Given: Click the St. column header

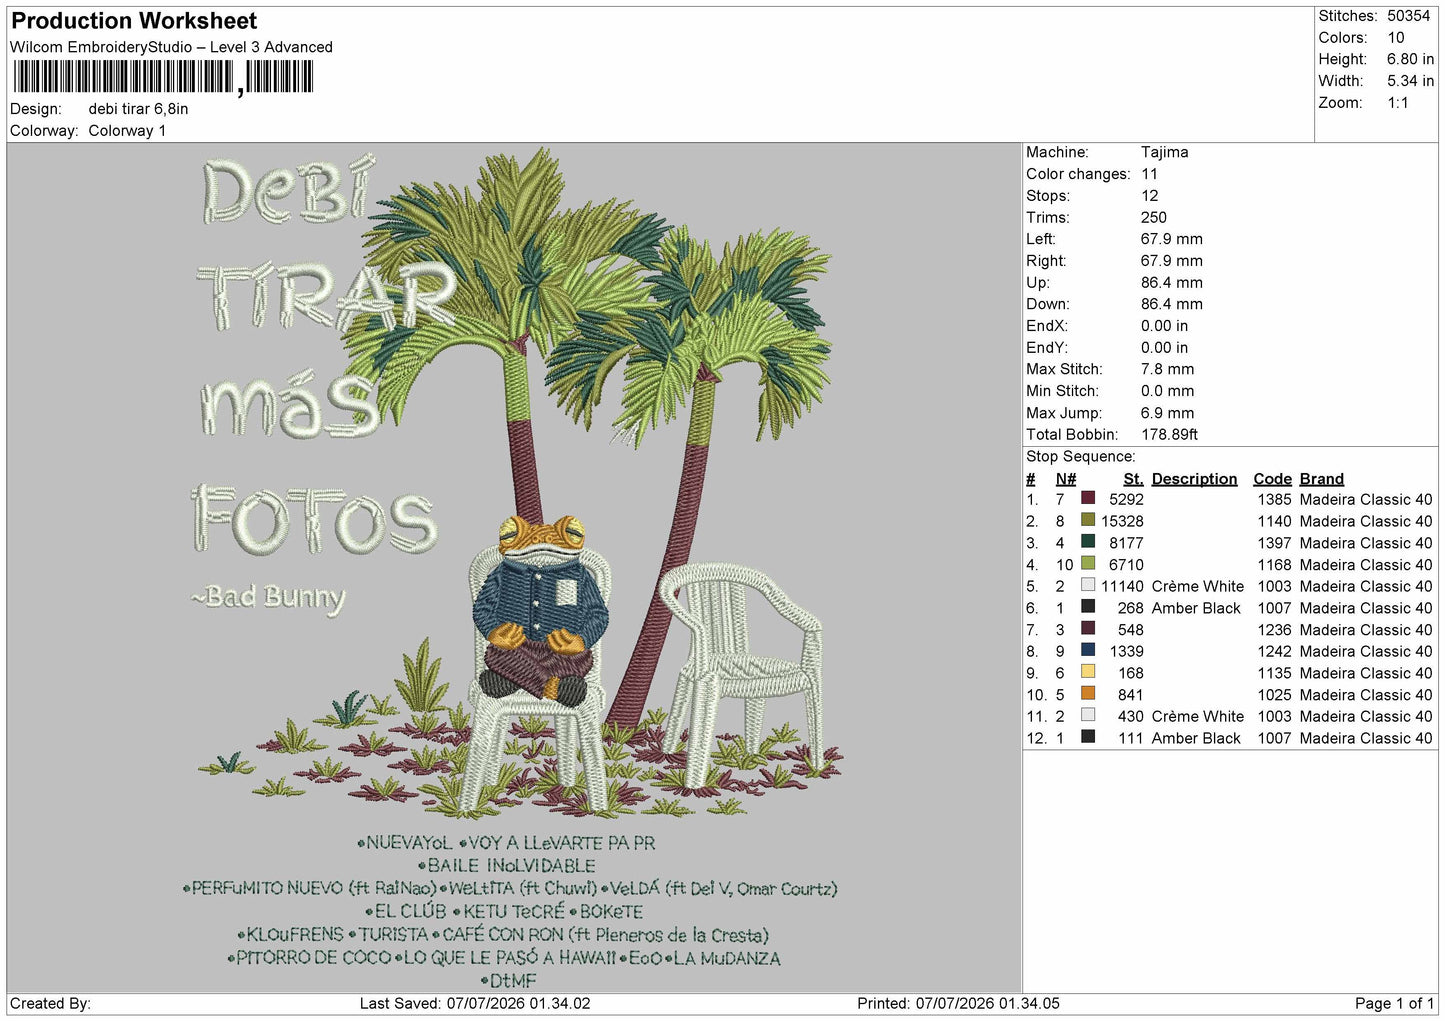Looking at the screenshot, I should [x=1133, y=479].
